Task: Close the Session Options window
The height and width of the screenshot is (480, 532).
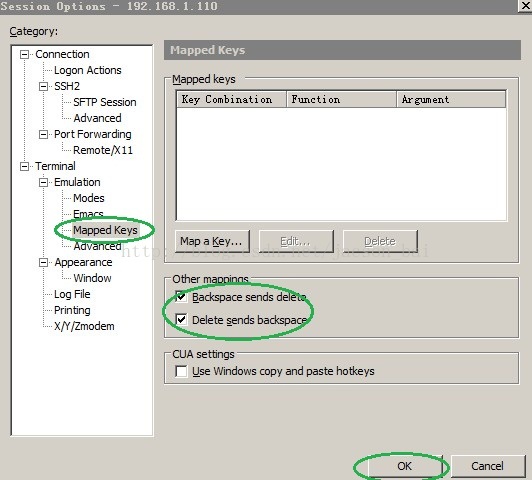Action: click(x=525, y=6)
